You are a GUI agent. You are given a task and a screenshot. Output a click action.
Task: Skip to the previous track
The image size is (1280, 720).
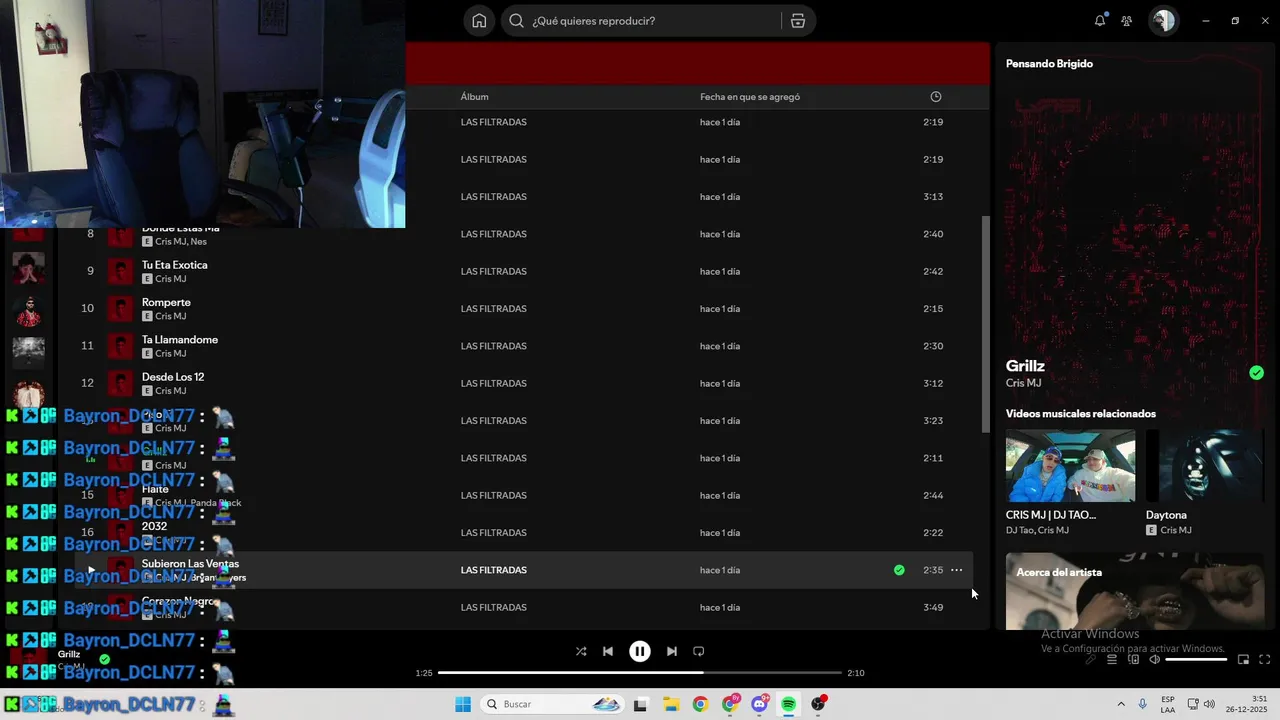click(608, 651)
